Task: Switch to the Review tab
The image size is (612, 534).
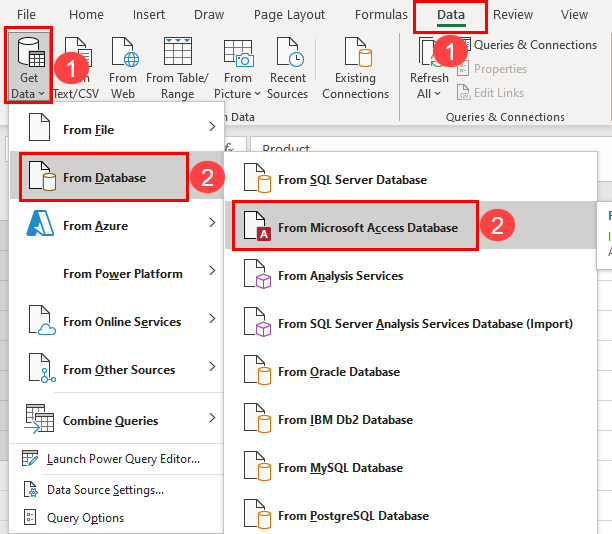Action: pos(513,15)
